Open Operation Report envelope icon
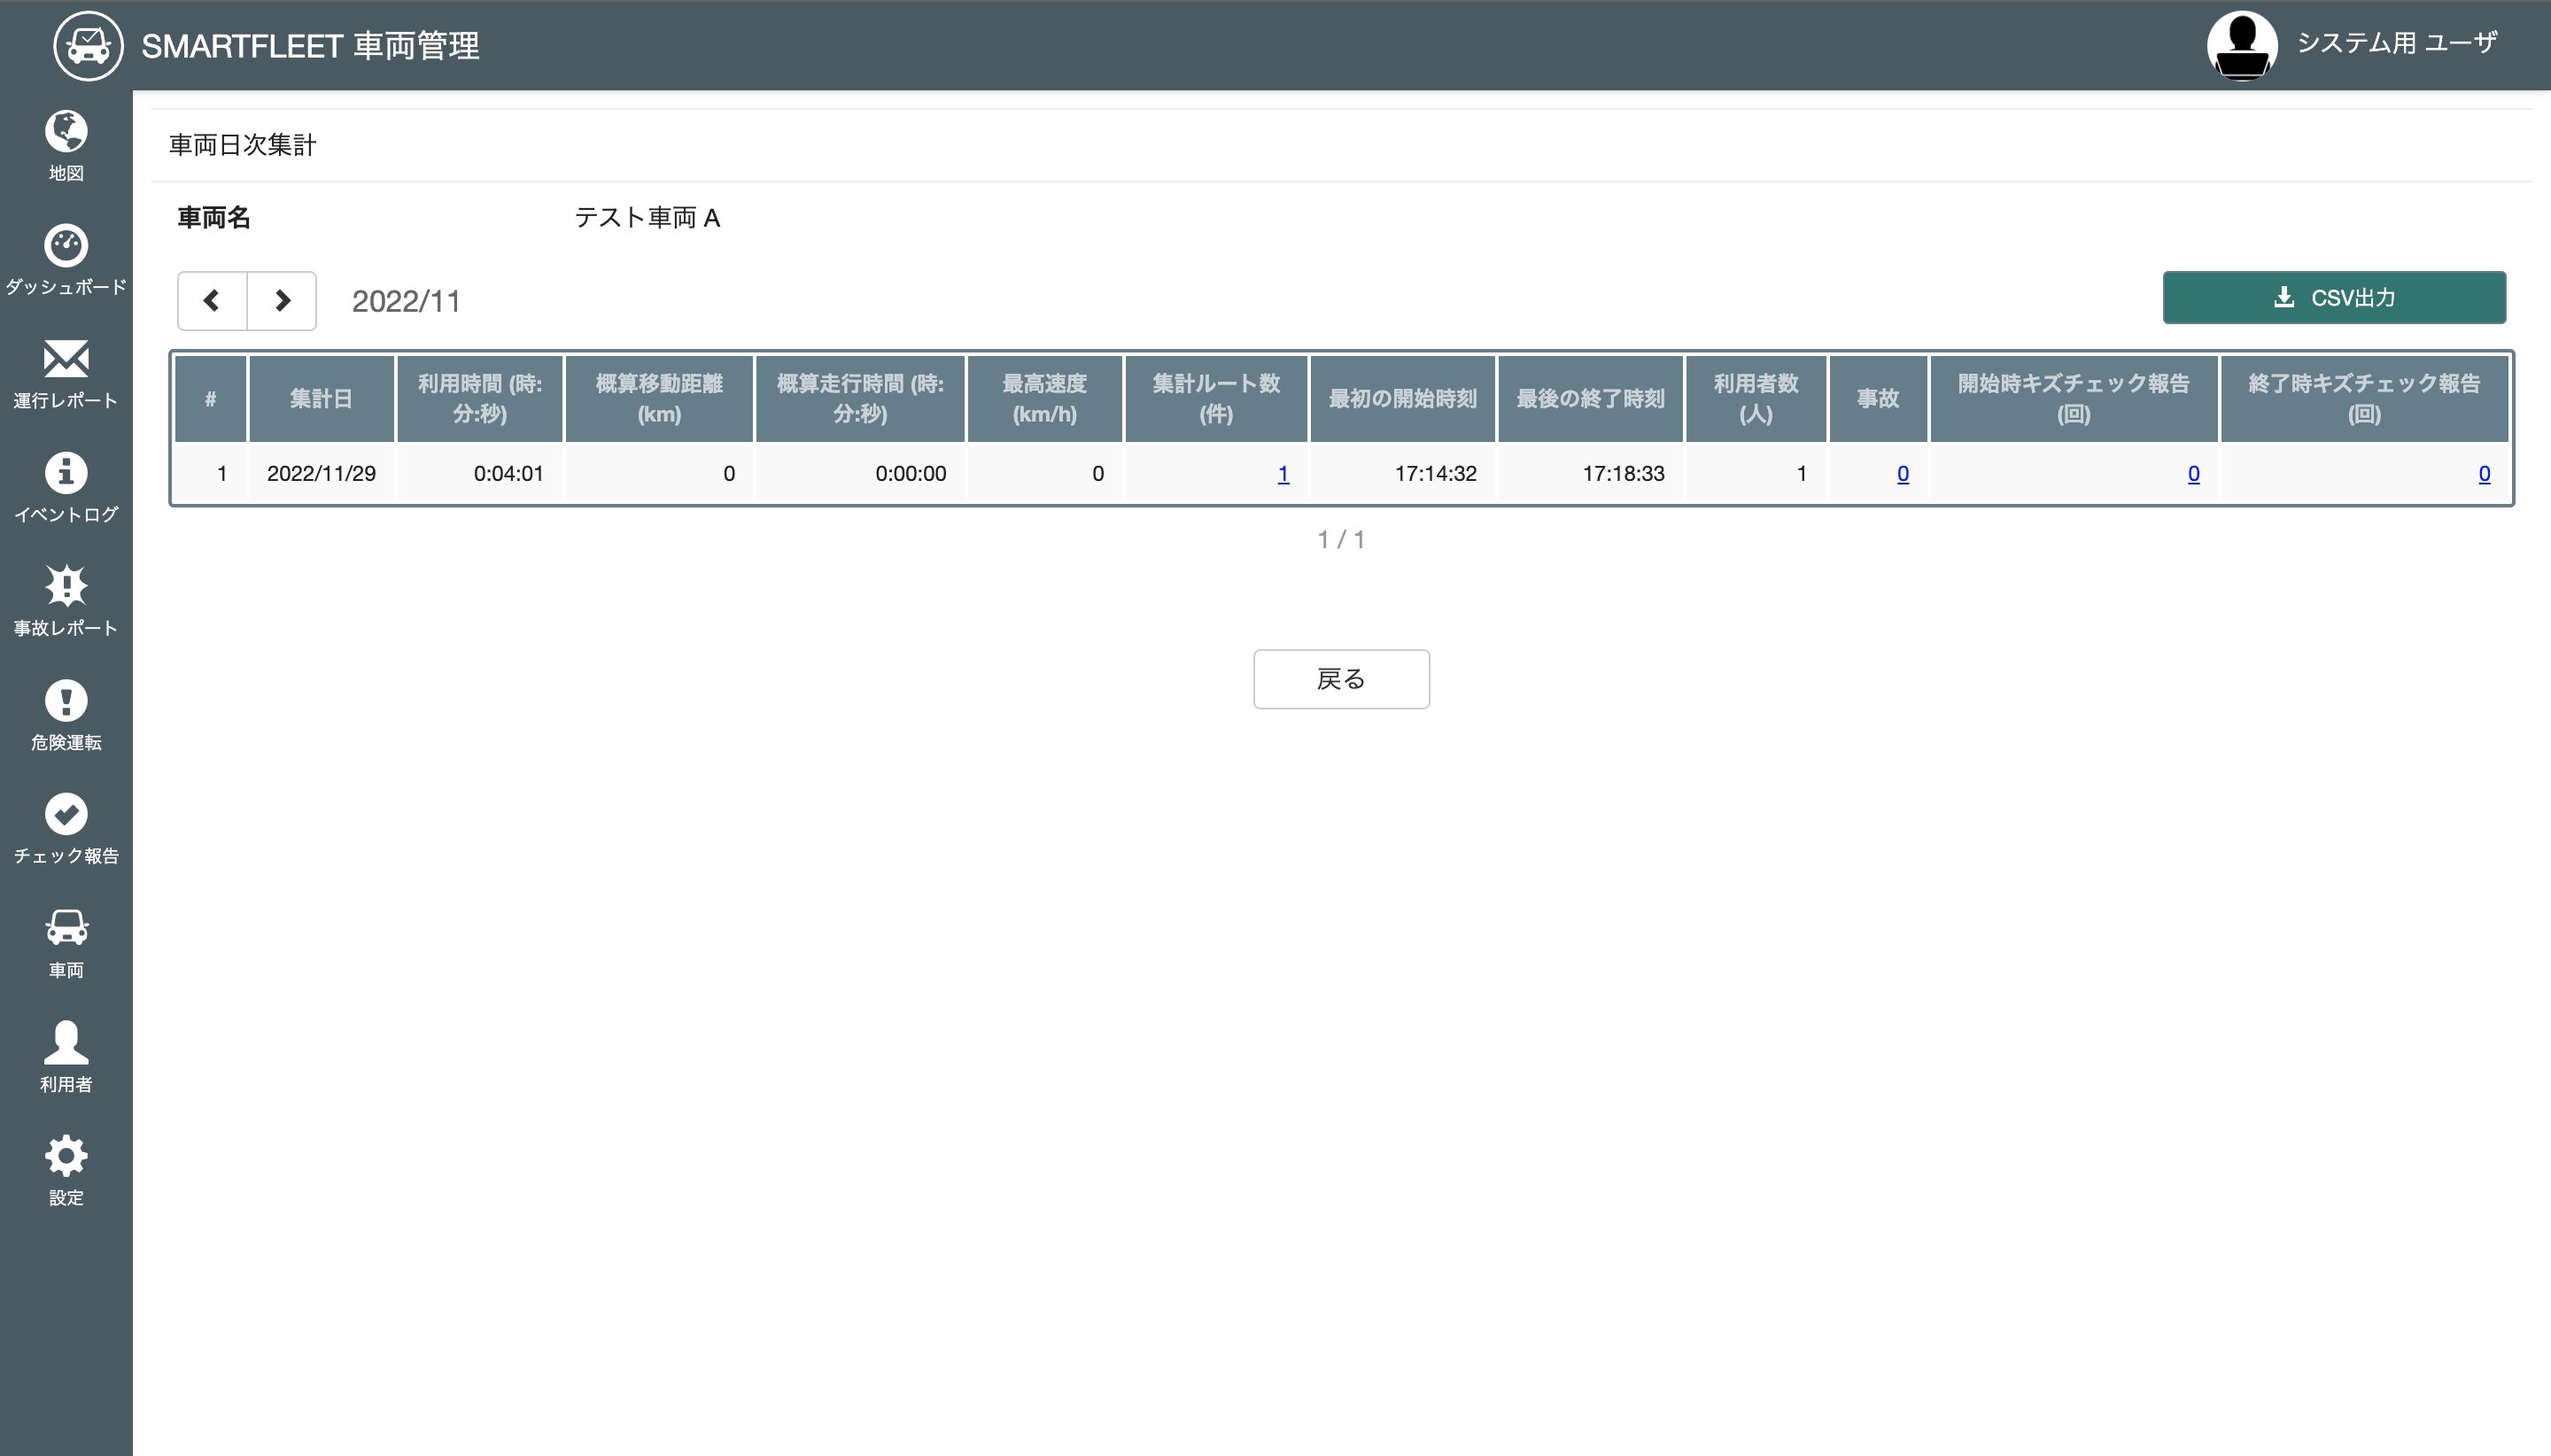Image resolution: width=2551 pixels, height=1456 pixels. [x=66, y=359]
